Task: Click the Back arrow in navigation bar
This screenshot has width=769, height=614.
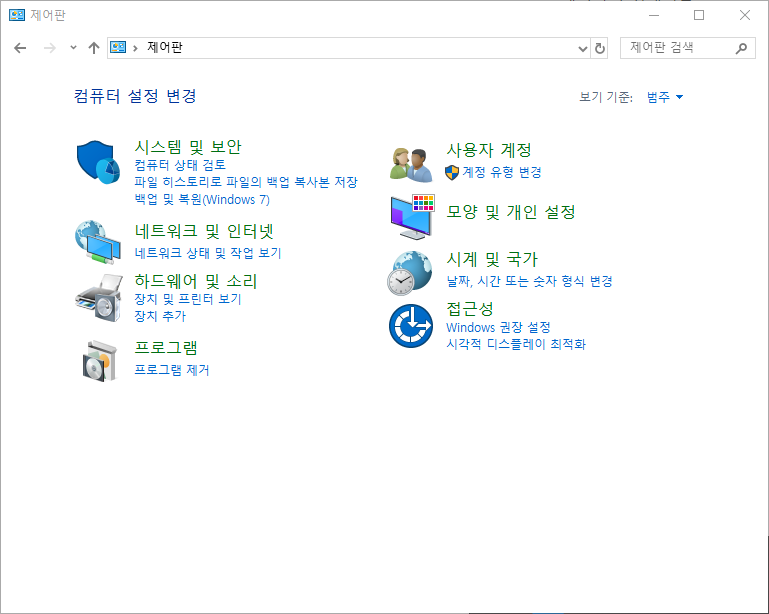Action: (x=20, y=48)
